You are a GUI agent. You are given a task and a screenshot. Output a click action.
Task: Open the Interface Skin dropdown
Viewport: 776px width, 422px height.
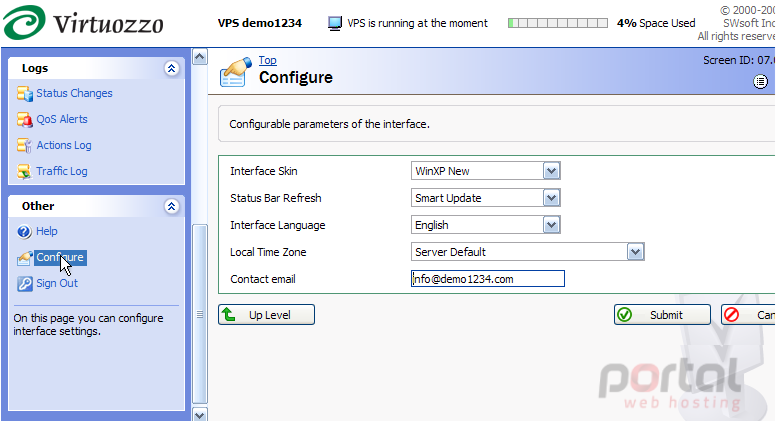pyautogui.click(x=485, y=171)
